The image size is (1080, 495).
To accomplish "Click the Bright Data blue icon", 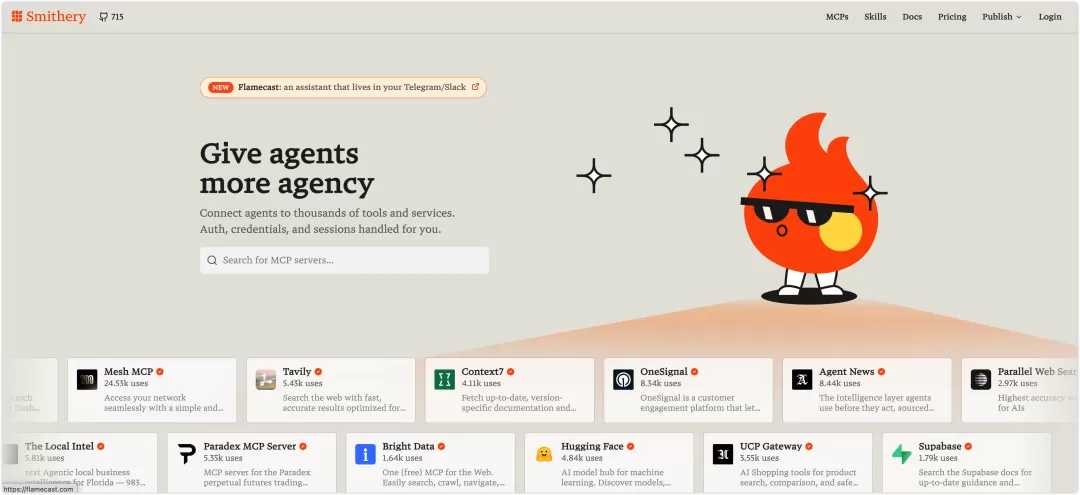I will point(365,454).
